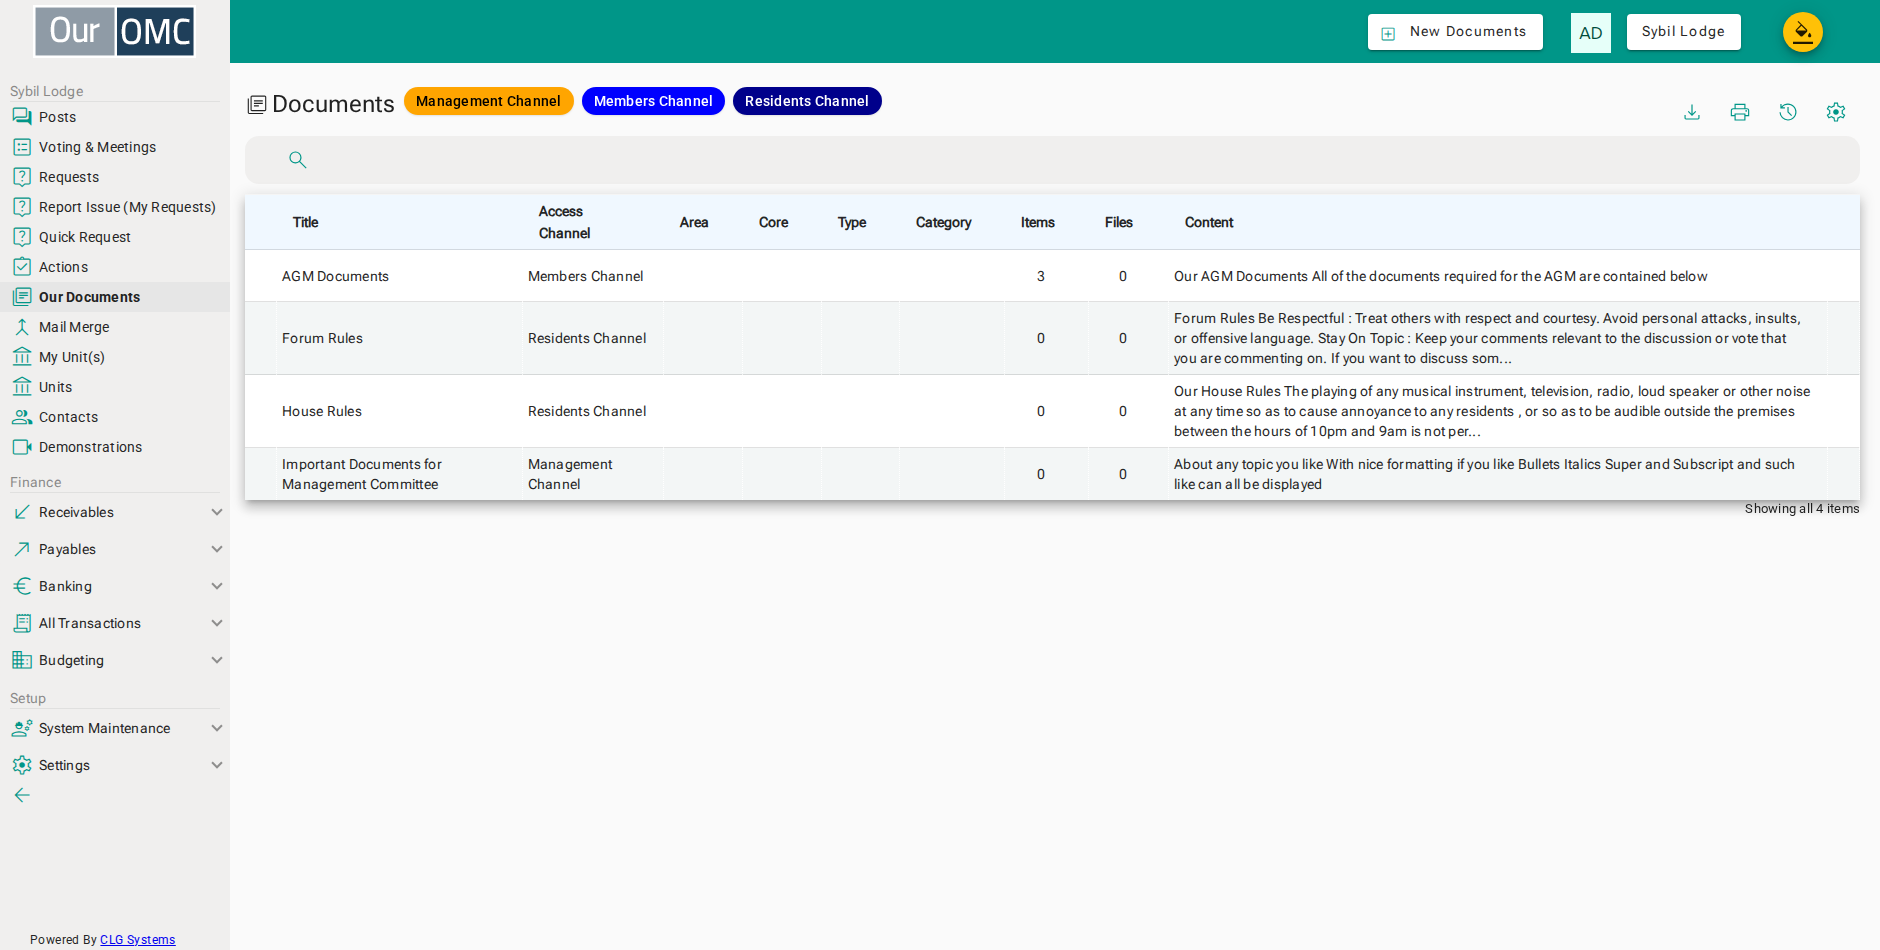Sort by Category column header
This screenshot has height=950, width=1880.
[x=944, y=222]
